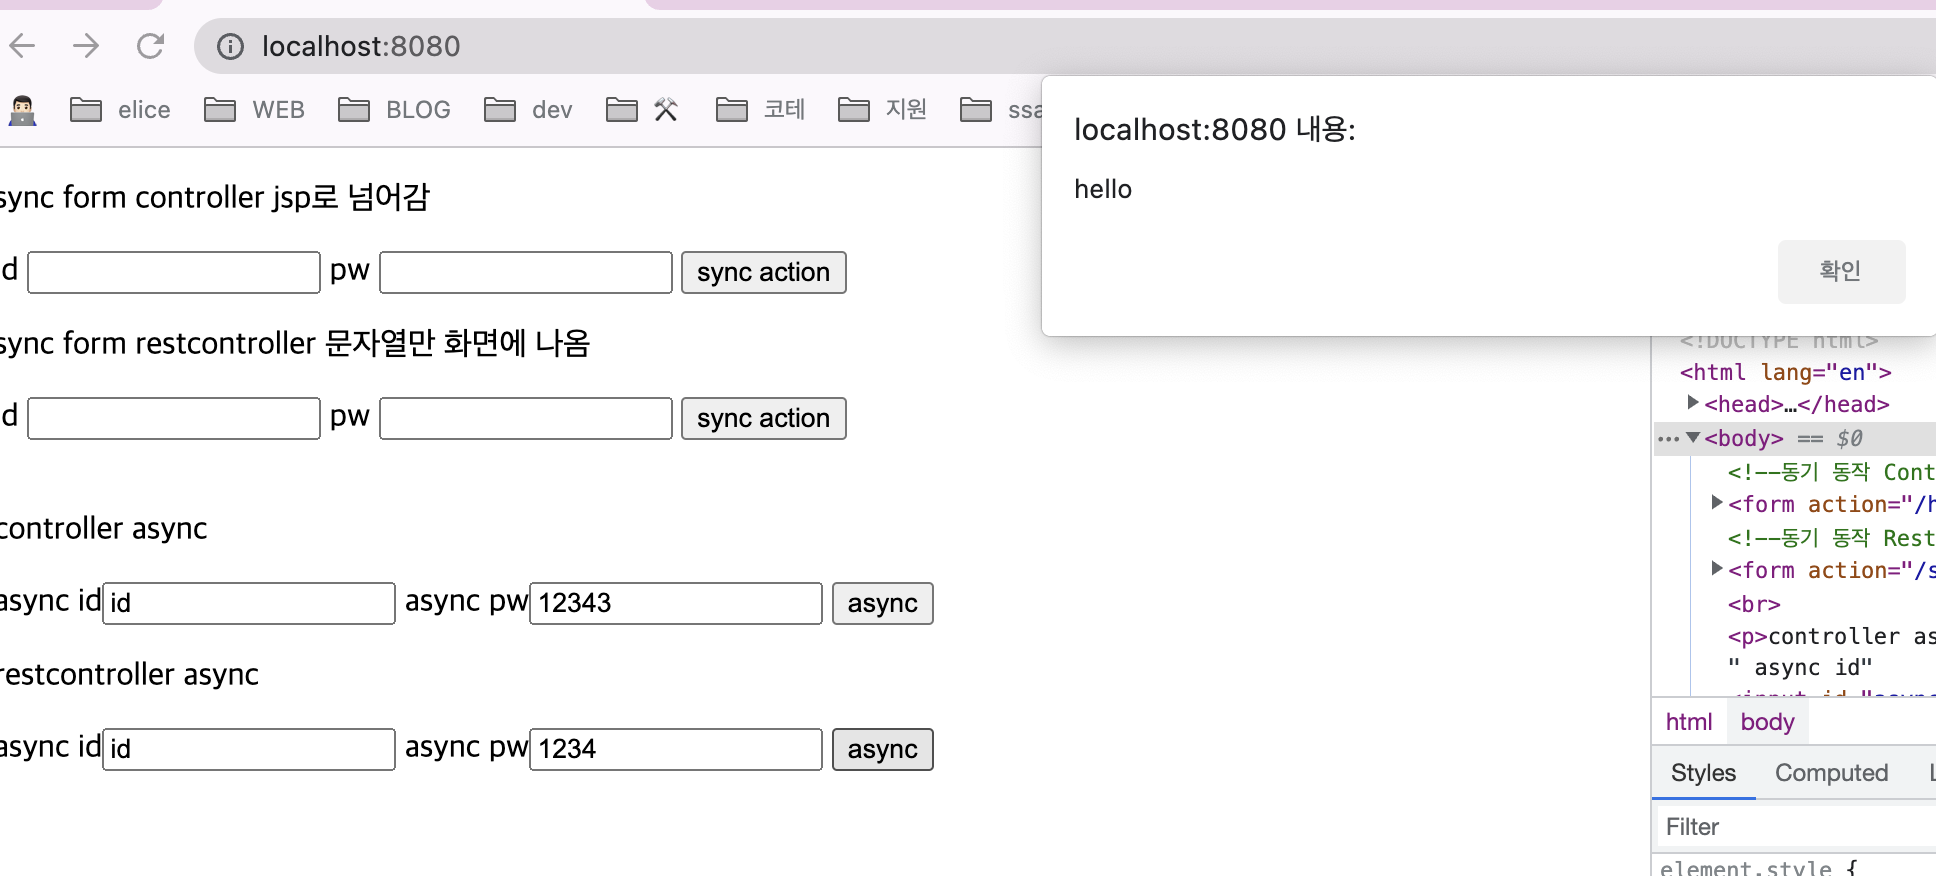Screen dimensions: 1936x876
Task: Click async button under restcontroller async
Action: point(882,749)
